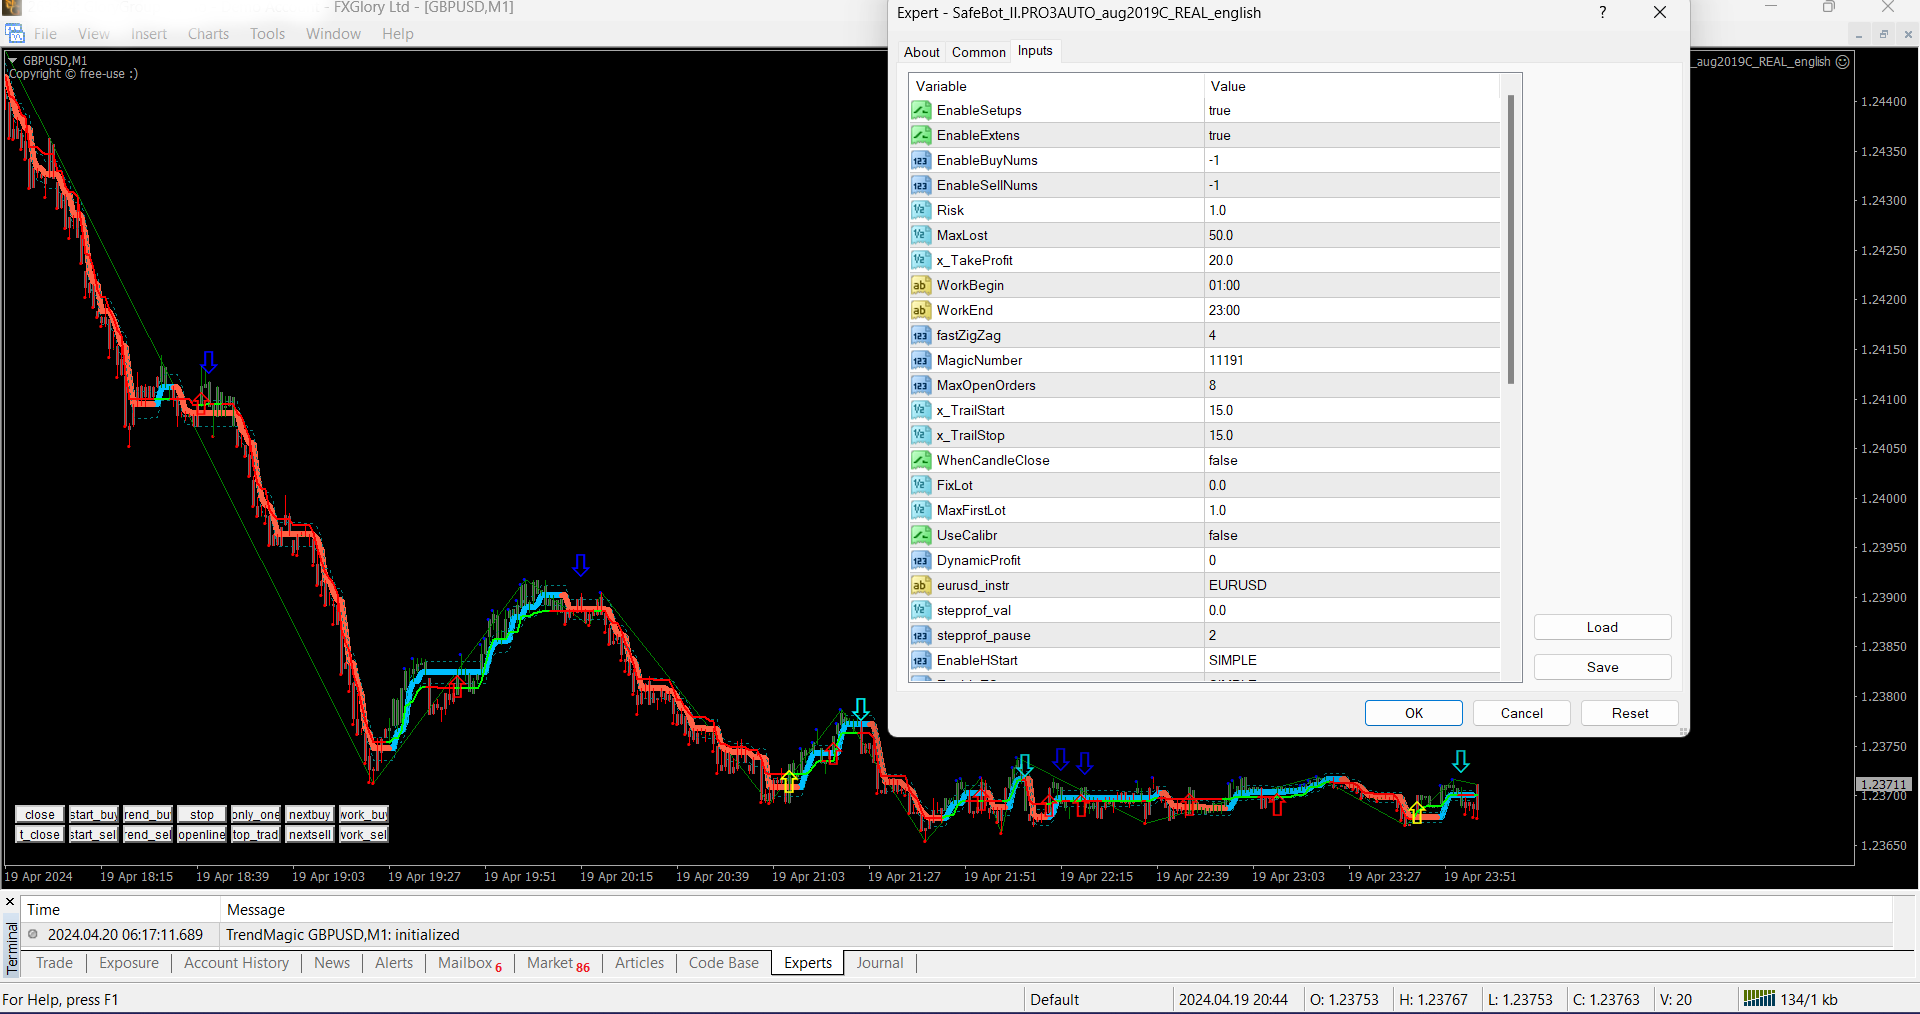
Task: Switch to the Common tab
Action: pos(978,52)
